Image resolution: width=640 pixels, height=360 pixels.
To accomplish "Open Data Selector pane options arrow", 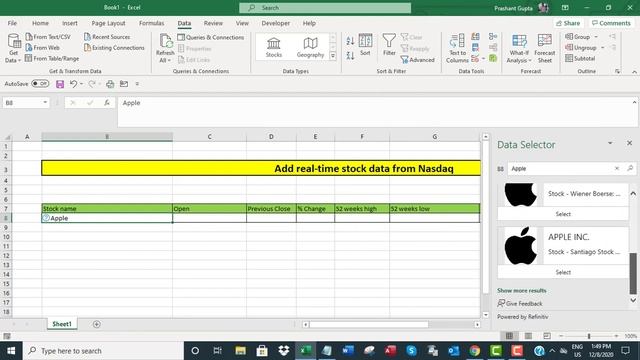I will click(x=610, y=143).
